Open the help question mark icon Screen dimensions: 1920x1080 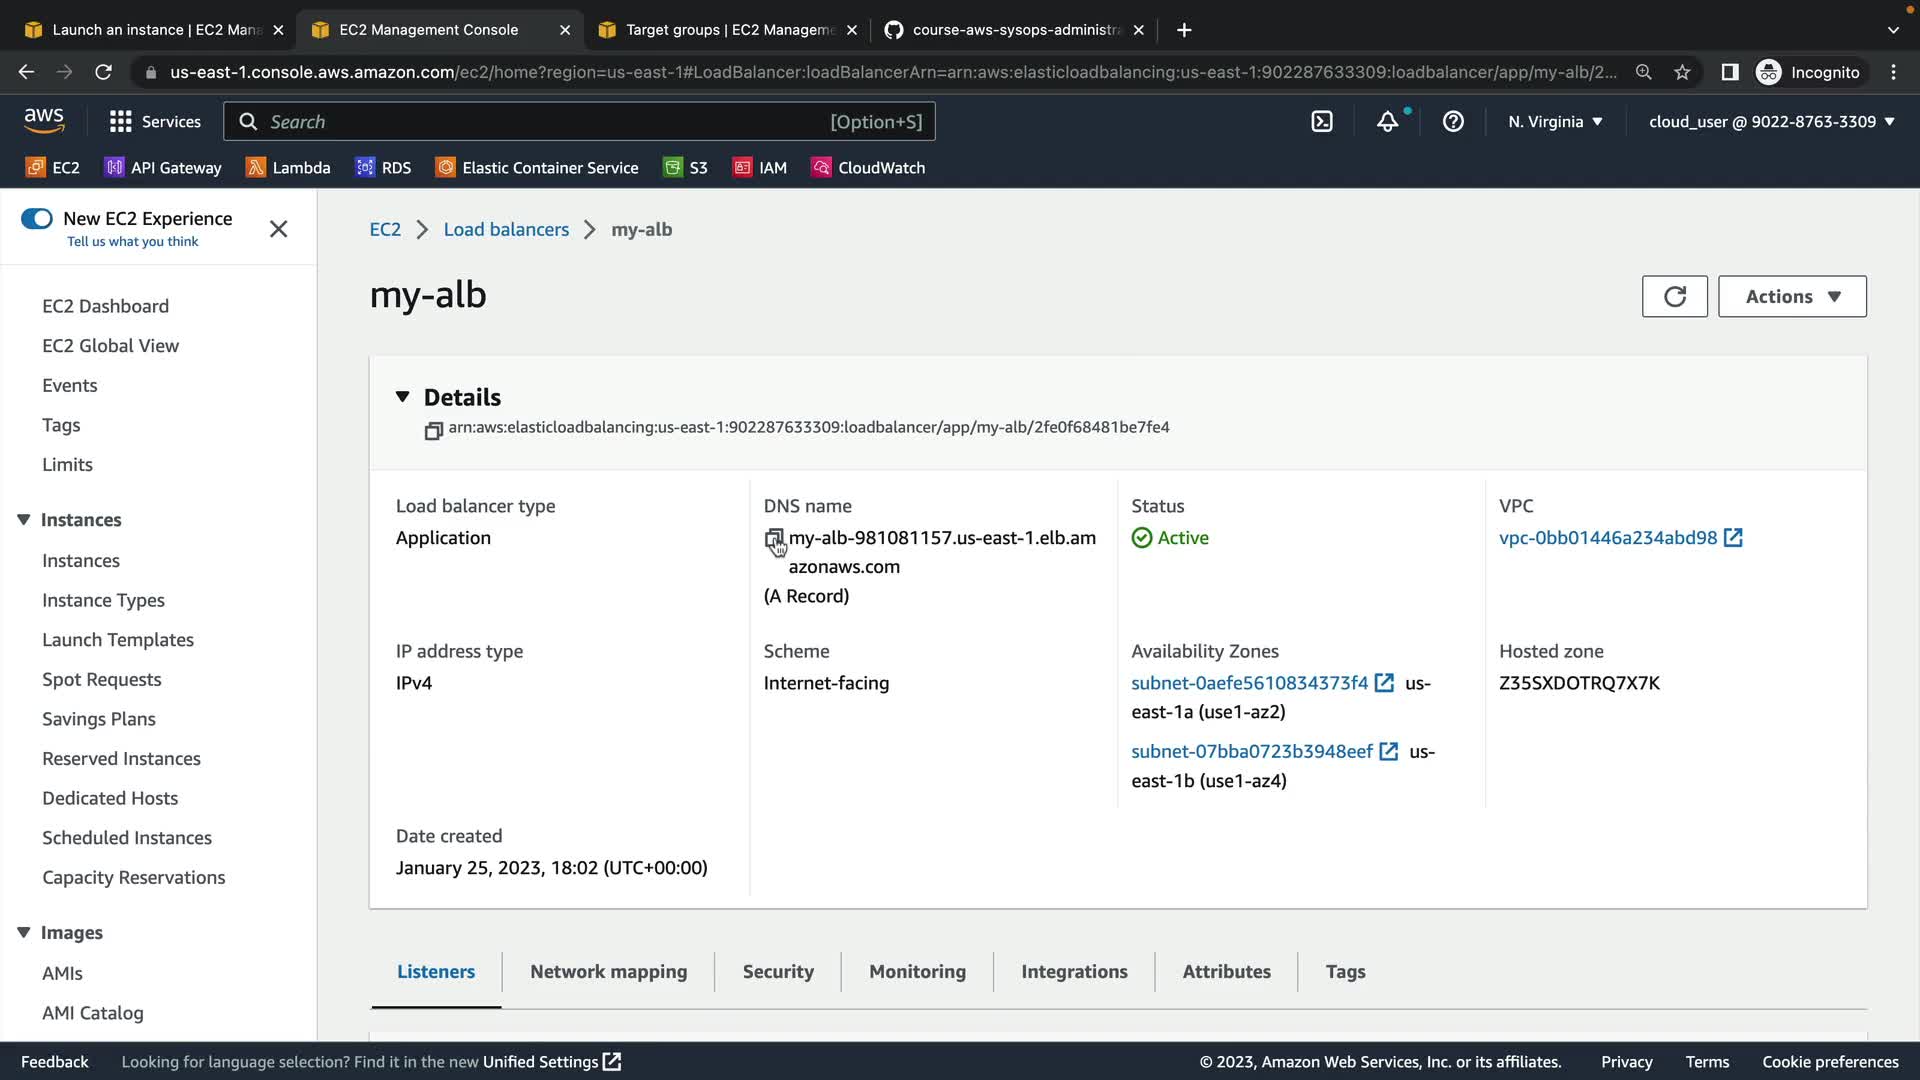coord(1453,122)
